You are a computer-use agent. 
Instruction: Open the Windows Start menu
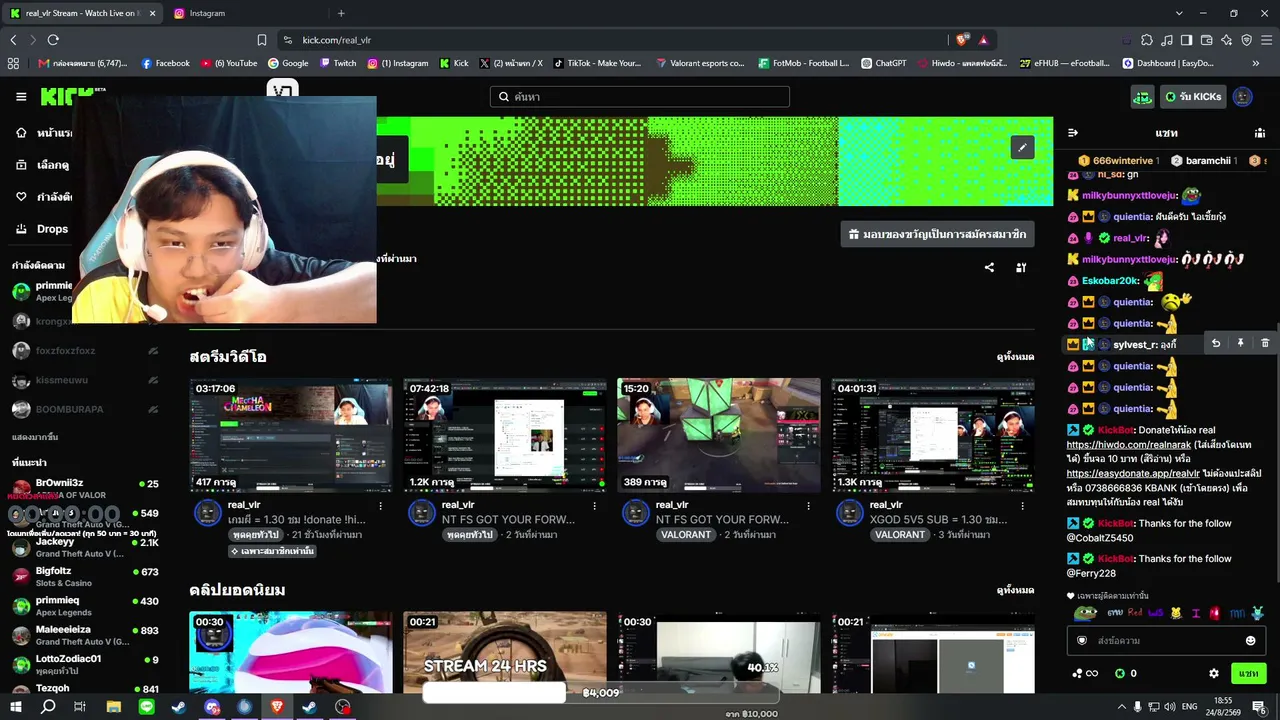click(15, 707)
